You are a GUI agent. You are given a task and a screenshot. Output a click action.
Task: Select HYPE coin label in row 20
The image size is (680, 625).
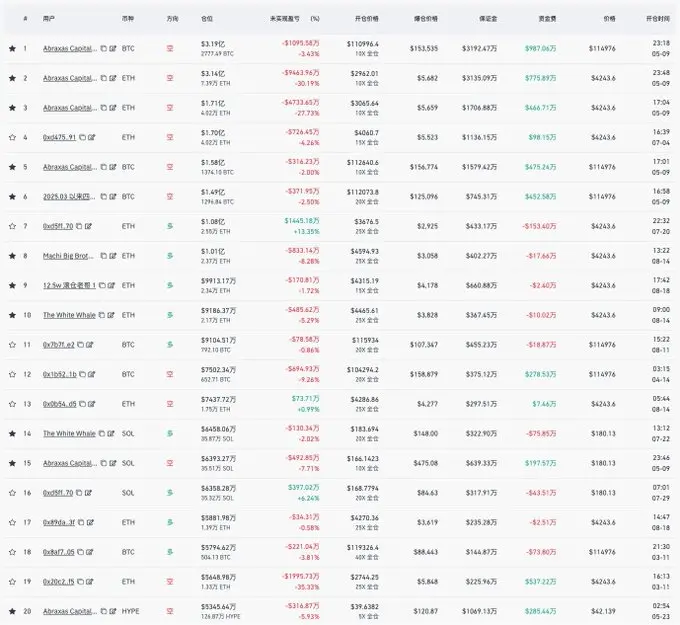click(131, 611)
